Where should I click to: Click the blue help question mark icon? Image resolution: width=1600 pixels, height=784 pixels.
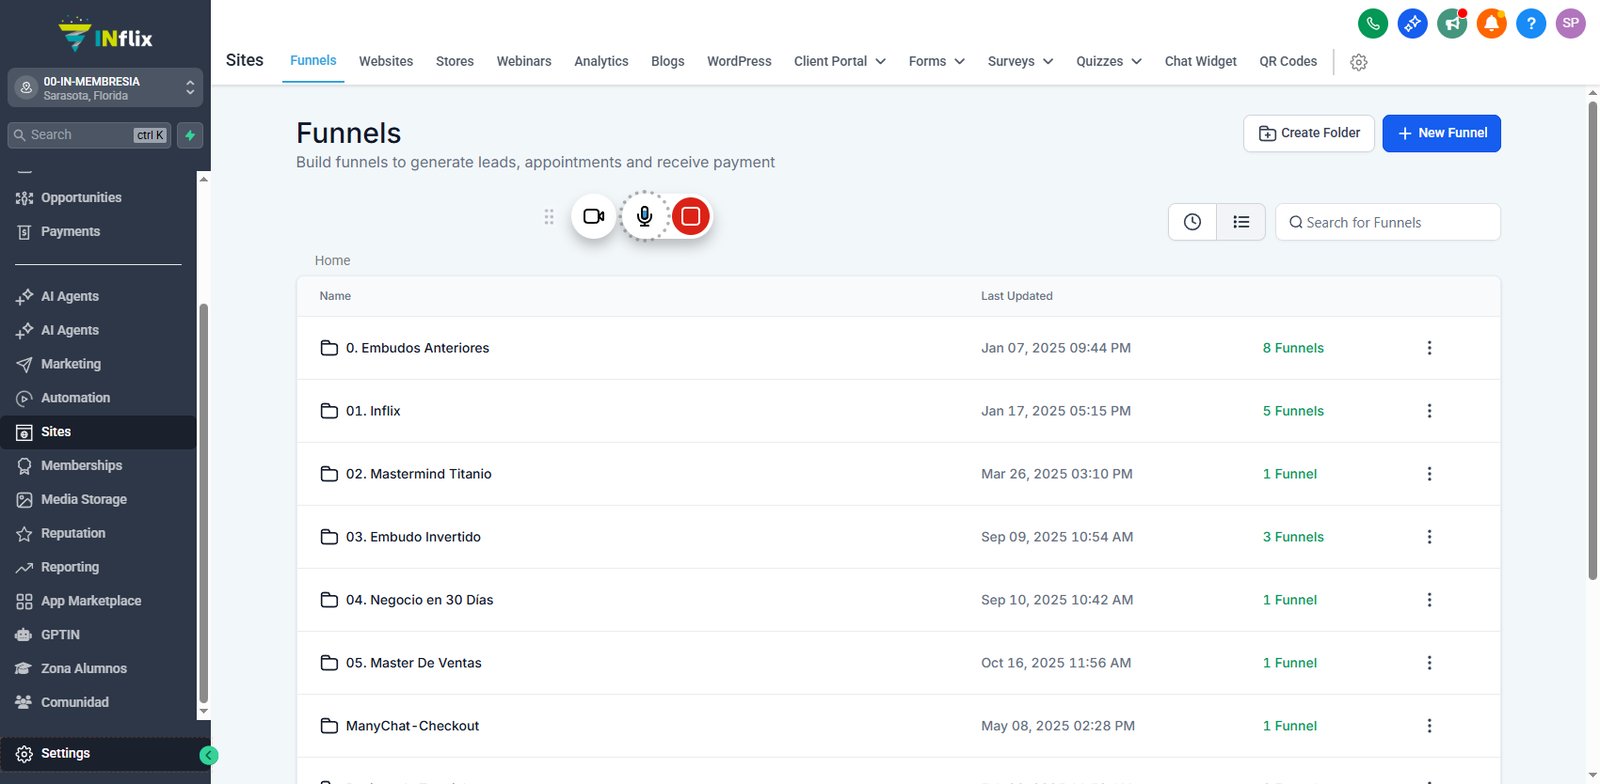(x=1531, y=23)
